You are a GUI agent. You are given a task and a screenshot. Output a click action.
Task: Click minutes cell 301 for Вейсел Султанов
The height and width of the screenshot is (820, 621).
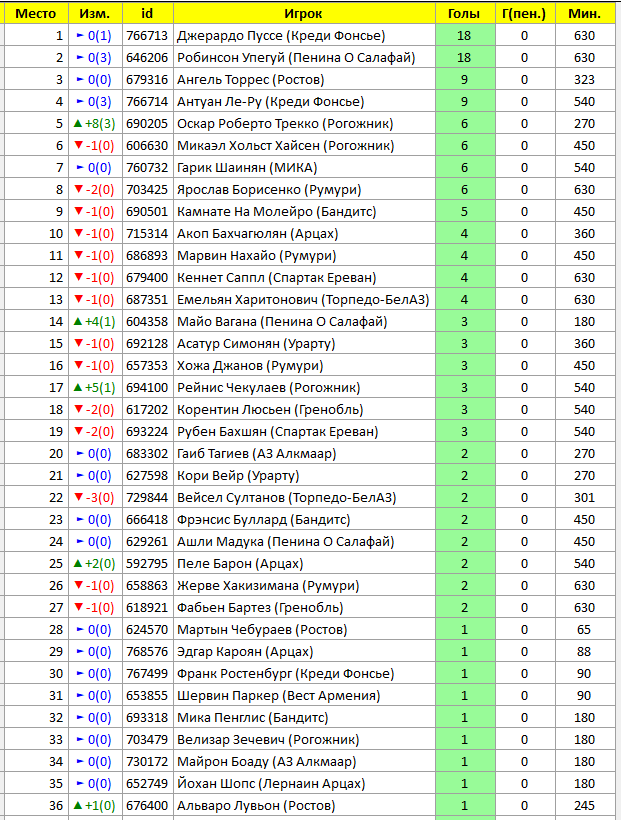pos(585,497)
